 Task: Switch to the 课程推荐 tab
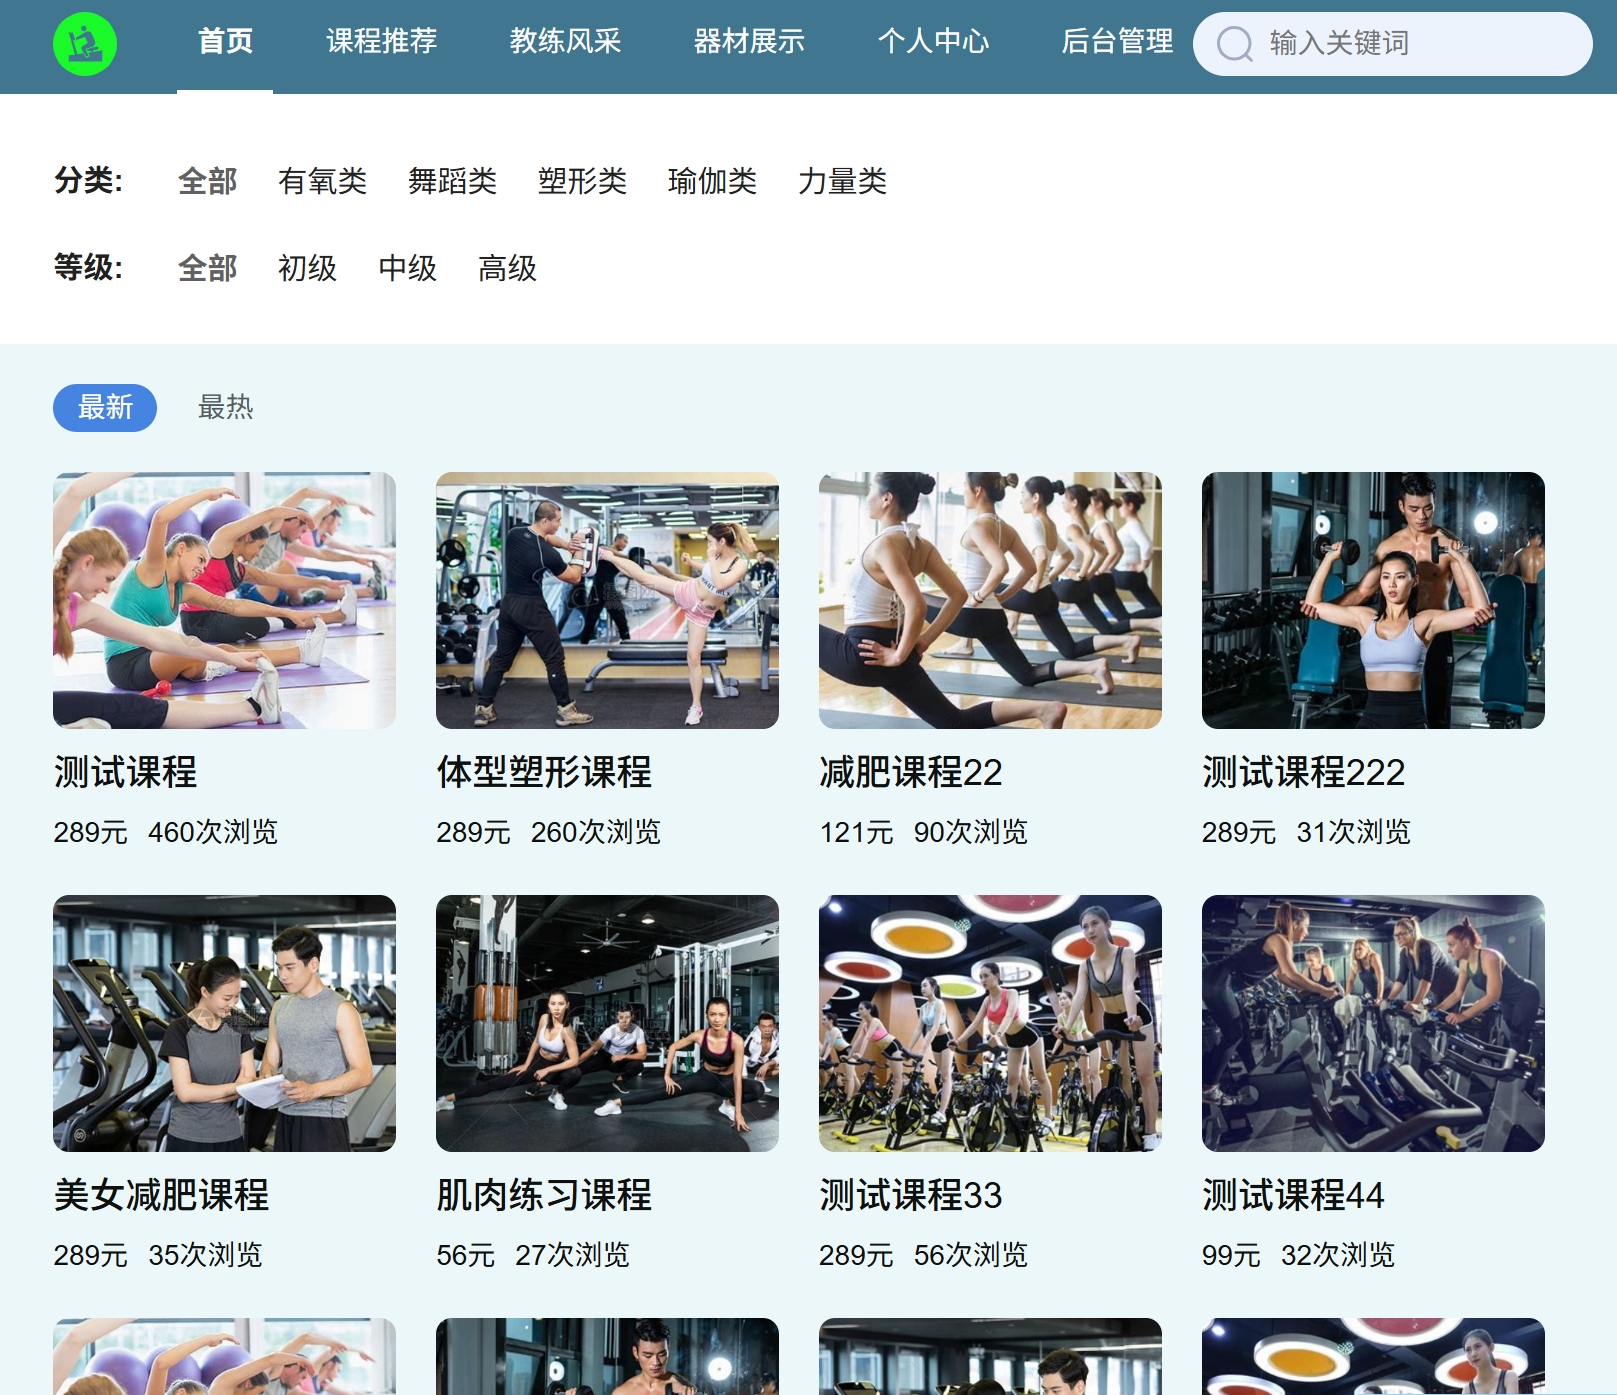(381, 43)
